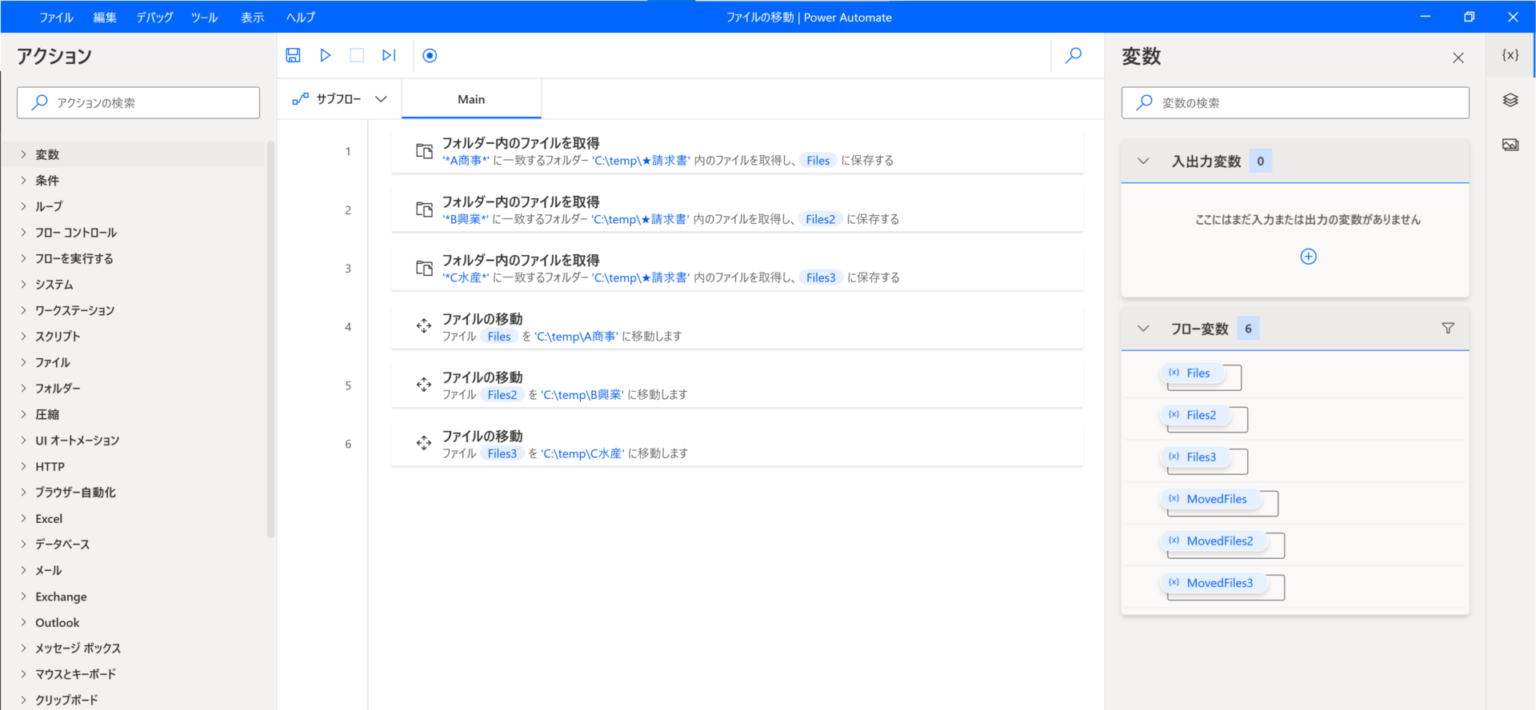This screenshot has width=1536, height=710.
Task: Open the variables {x} pane
Action: point(1511,57)
